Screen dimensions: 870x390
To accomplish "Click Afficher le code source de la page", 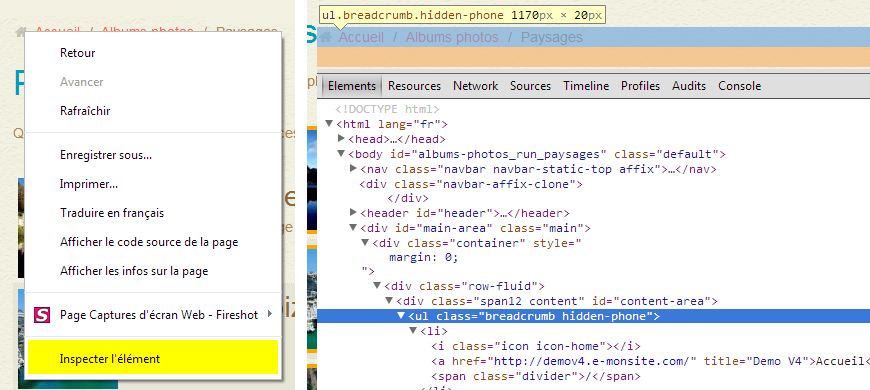I will point(149,242).
